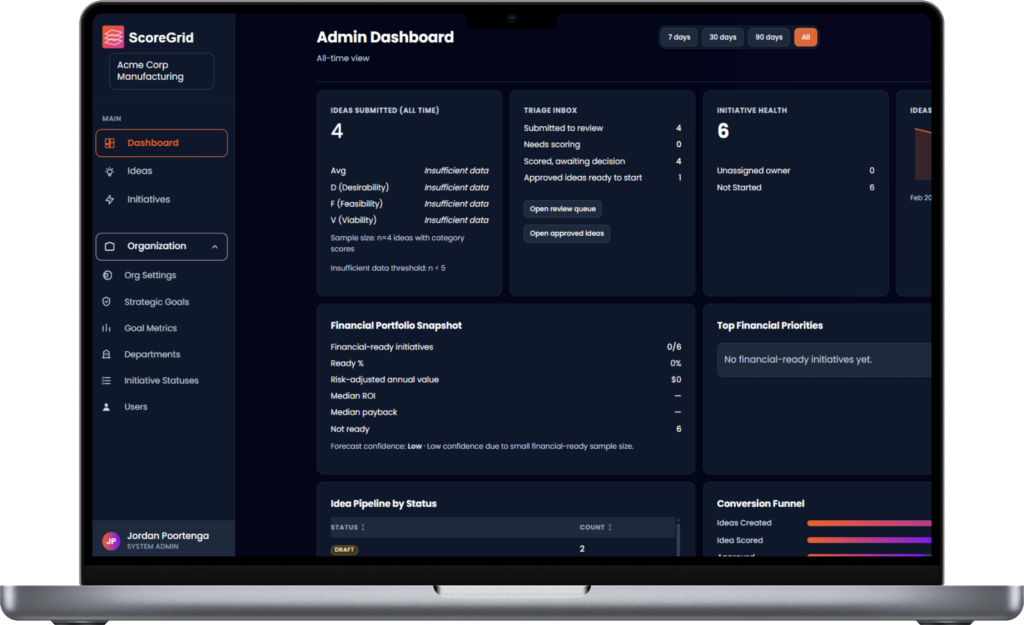Collapse the Organization section chevron
Viewport: 1024px width, 625px height.
[214, 246]
